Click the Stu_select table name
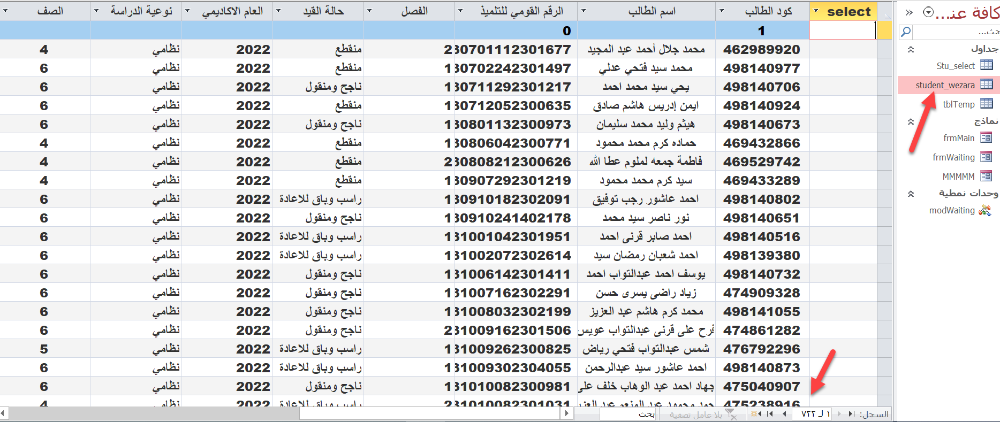 click(956, 65)
